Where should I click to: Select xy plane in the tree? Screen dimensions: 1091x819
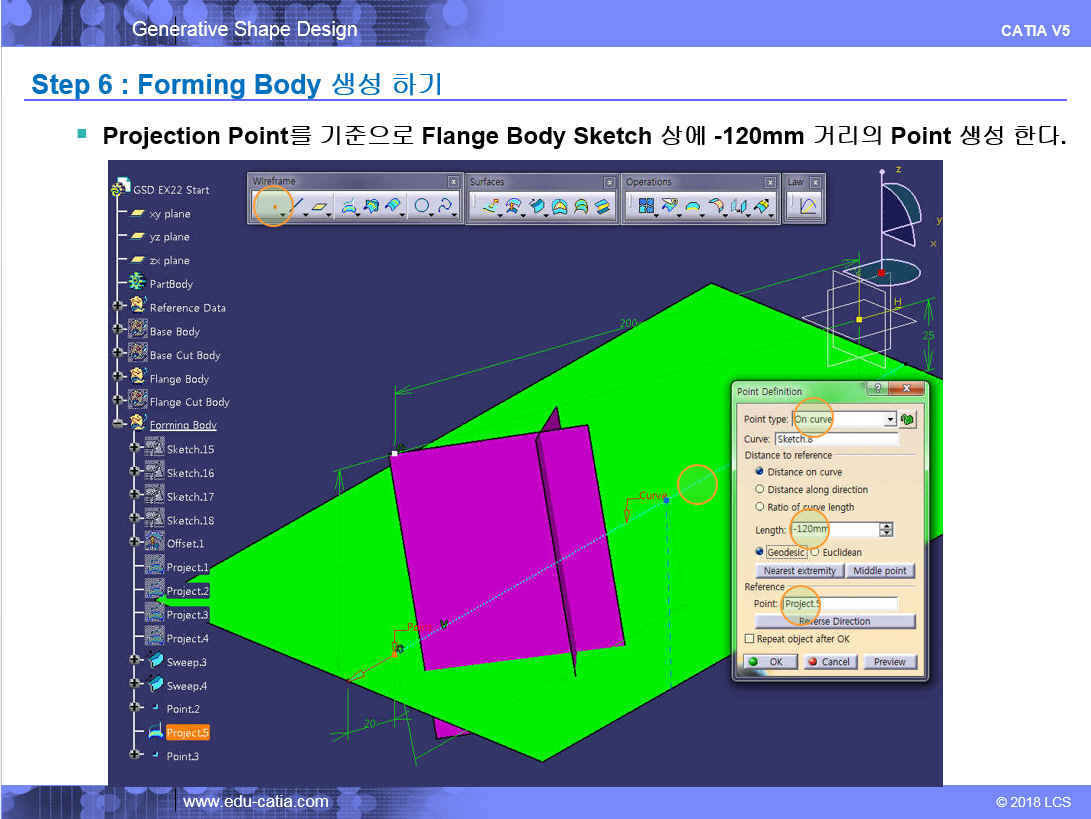[169, 214]
